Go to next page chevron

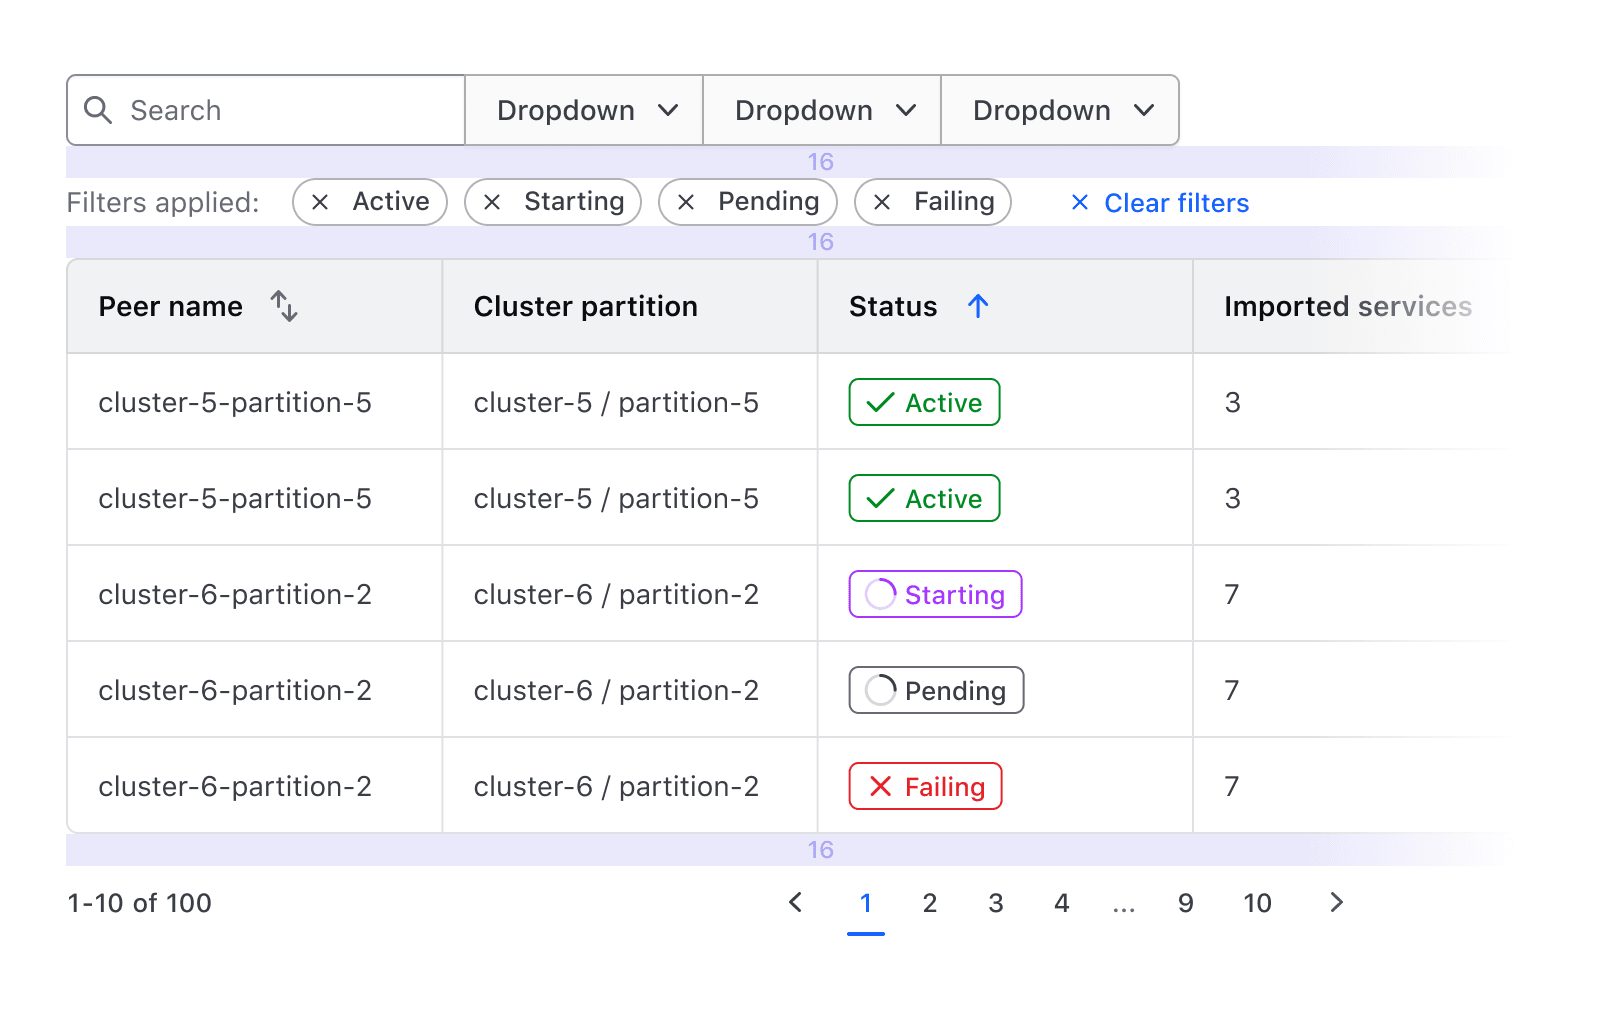click(x=1336, y=903)
